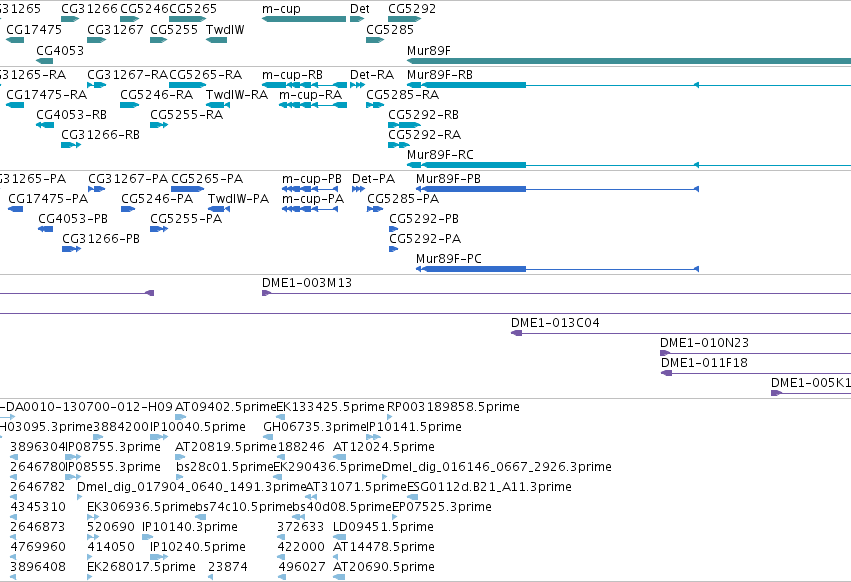This screenshot has width=851, height=582.
Task: Select the CG4053-PB protein label
Action: point(73,219)
